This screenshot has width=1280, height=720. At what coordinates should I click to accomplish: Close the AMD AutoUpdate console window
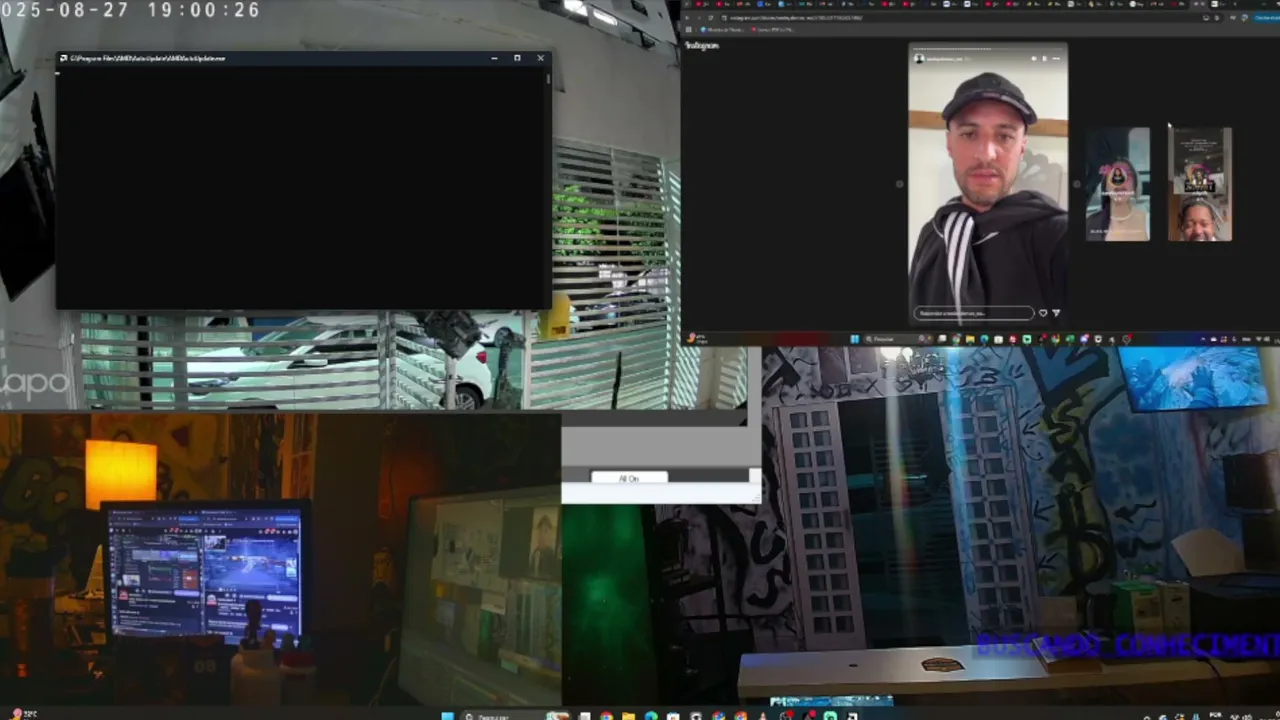[541, 58]
